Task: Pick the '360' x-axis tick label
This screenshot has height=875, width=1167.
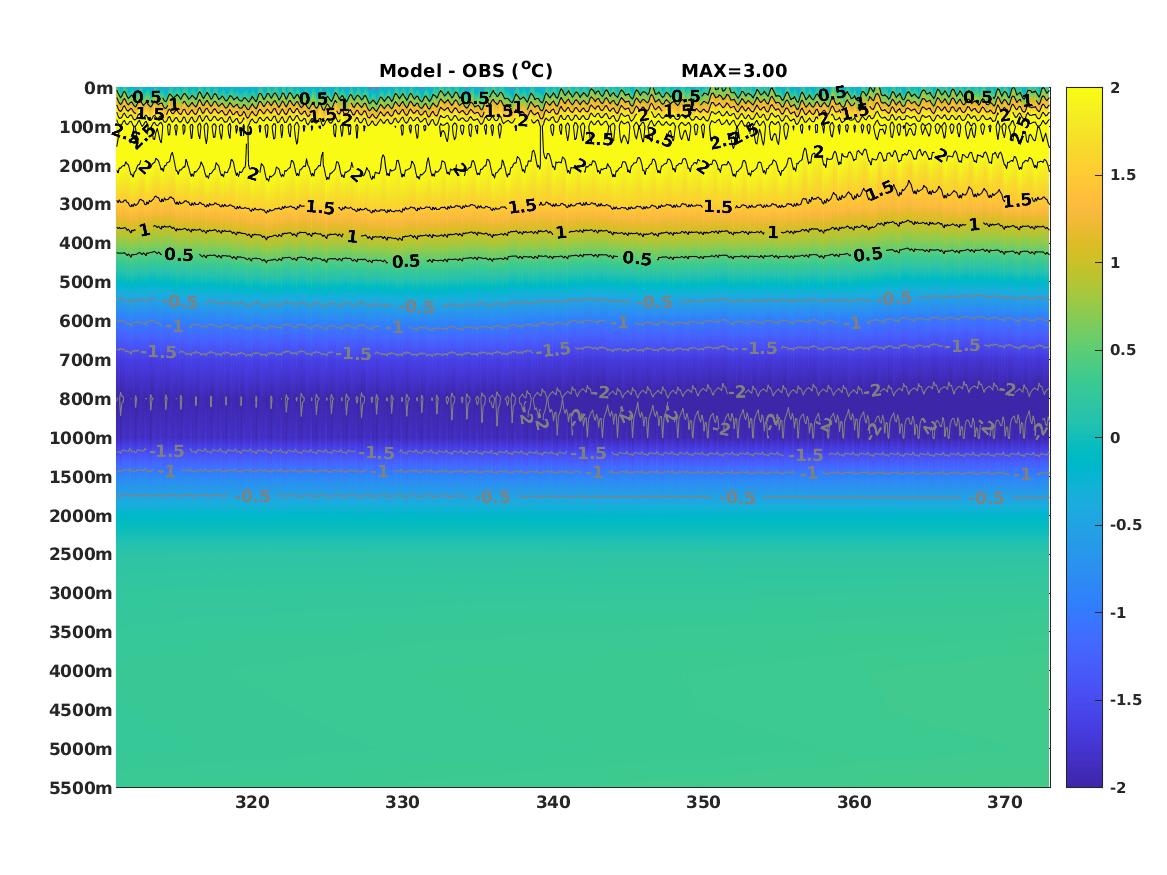Action: (x=854, y=802)
